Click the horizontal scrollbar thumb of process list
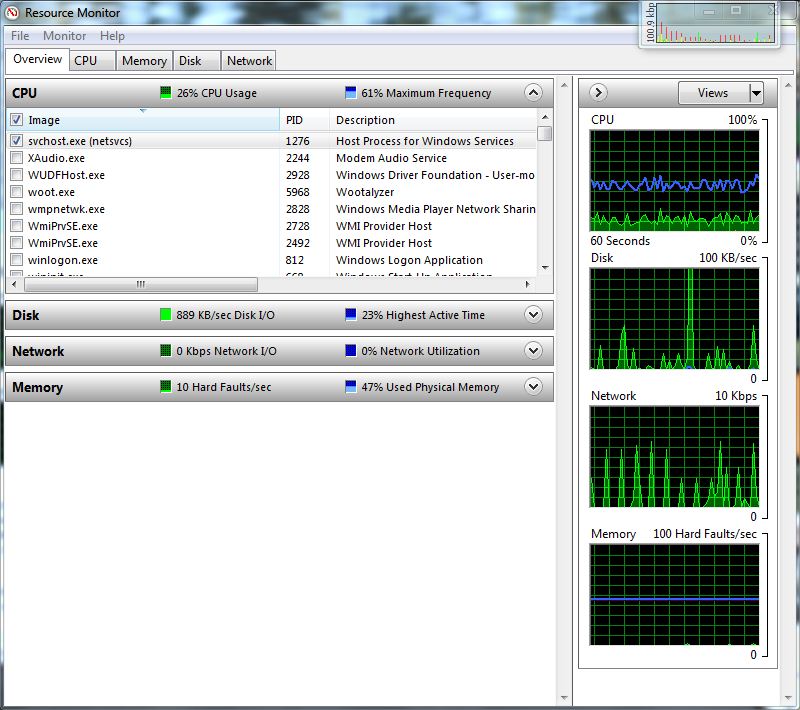The width and height of the screenshot is (800, 710). [141, 284]
